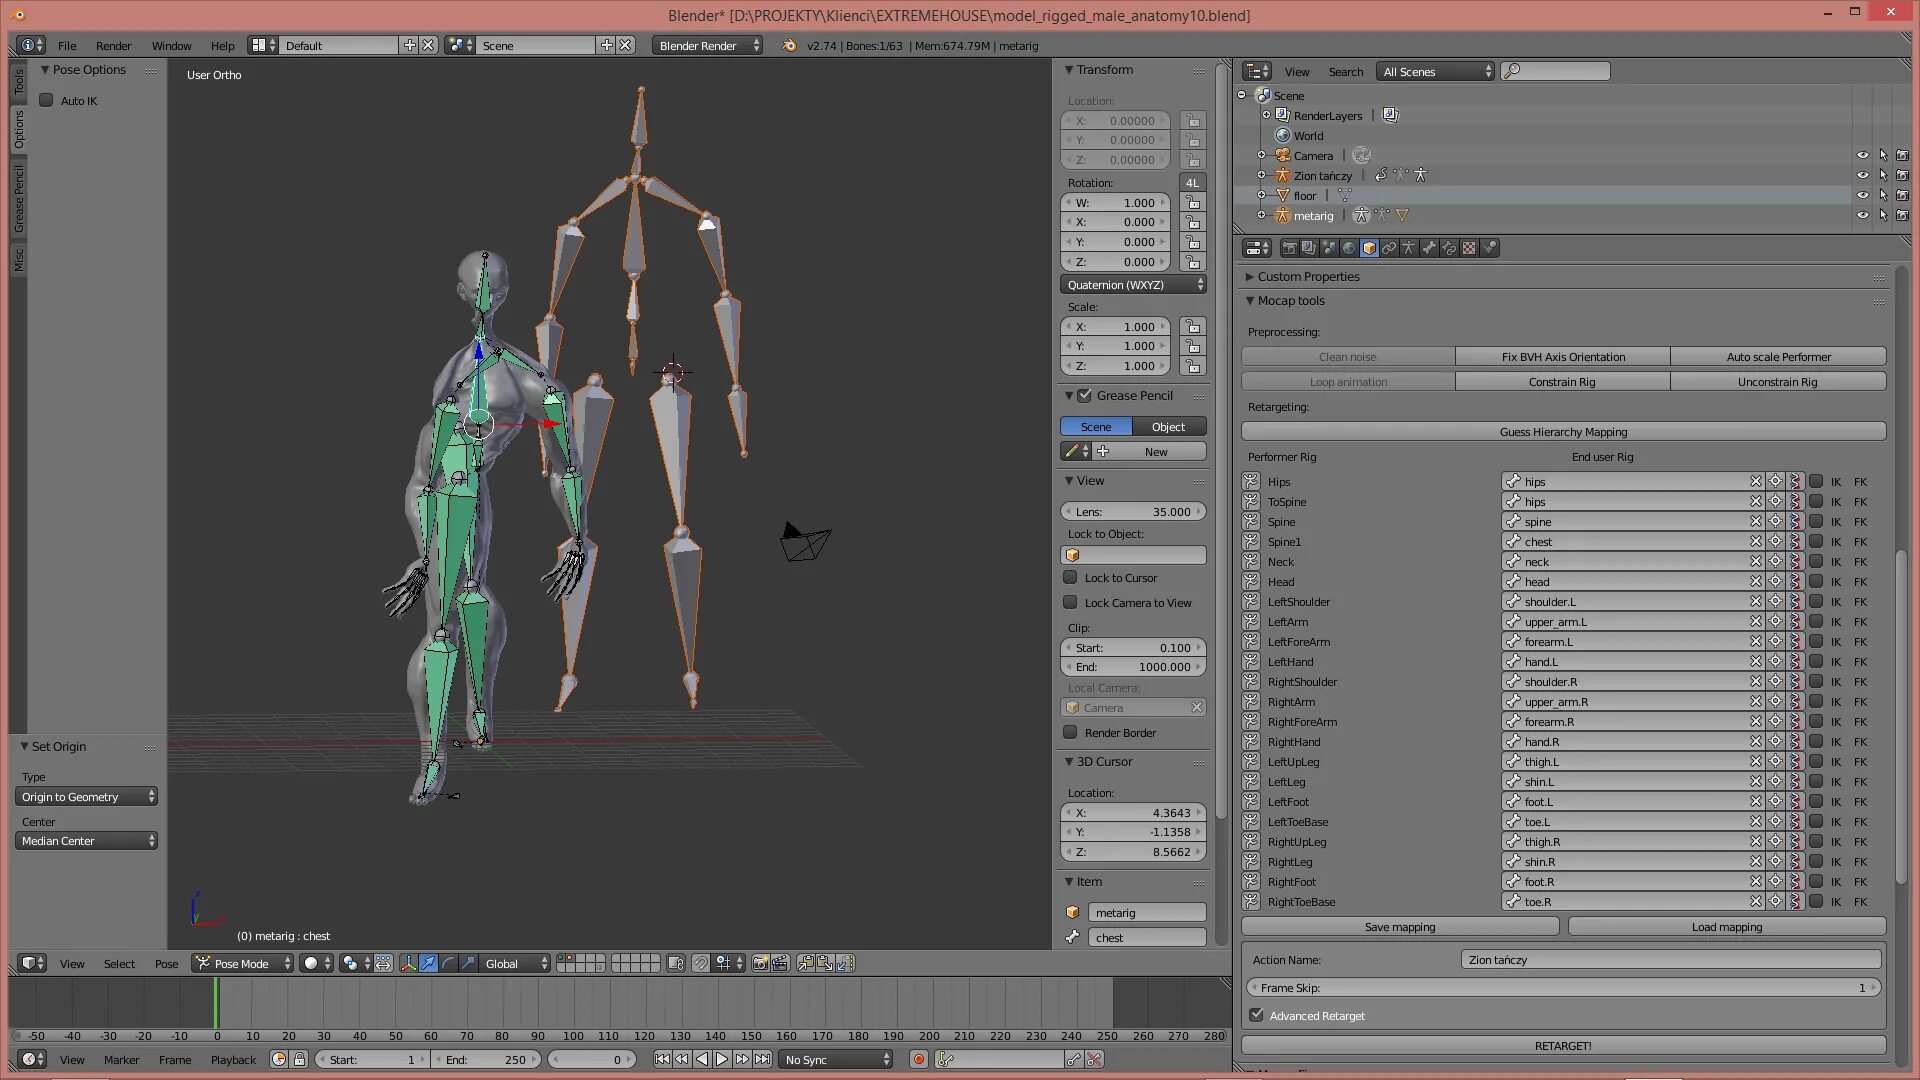Enable the Auto IK checkbox
Viewport: 1920px width, 1080px height.
46,100
